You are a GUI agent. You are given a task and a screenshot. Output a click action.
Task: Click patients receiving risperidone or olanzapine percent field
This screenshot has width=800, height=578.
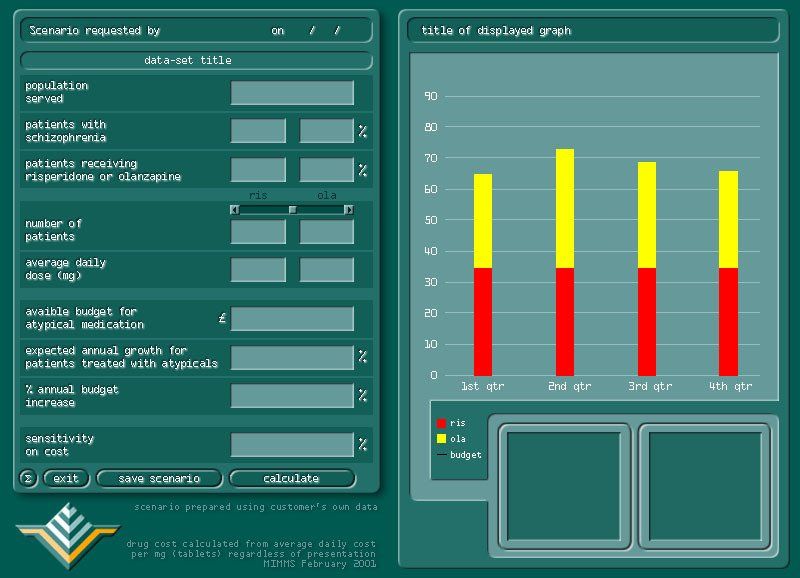pos(327,169)
